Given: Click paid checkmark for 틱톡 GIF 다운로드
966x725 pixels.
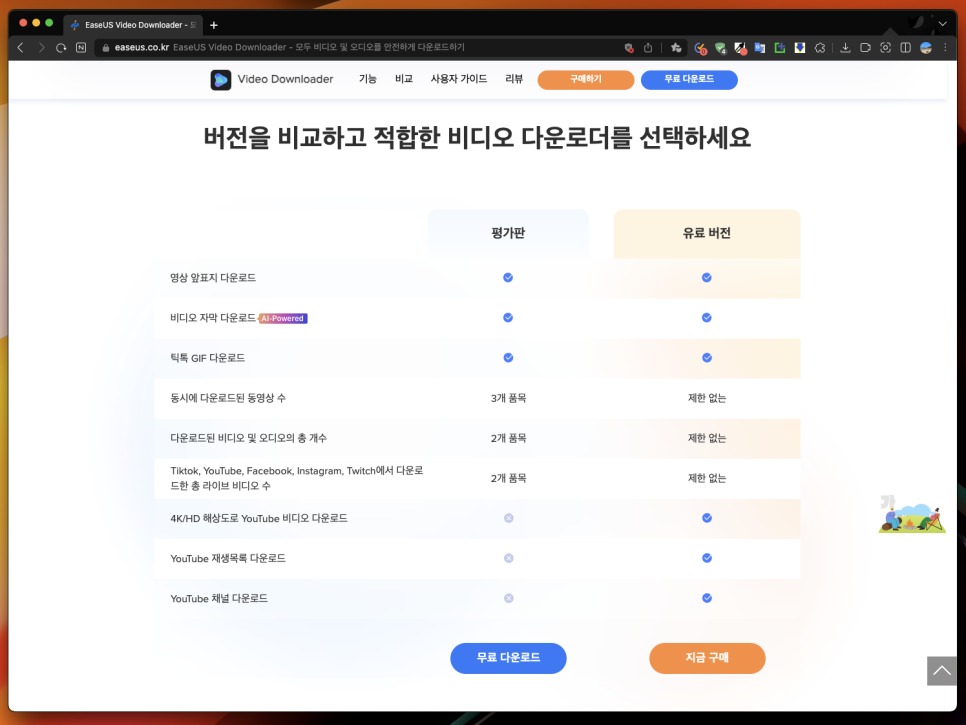Looking at the screenshot, I should pos(707,358).
